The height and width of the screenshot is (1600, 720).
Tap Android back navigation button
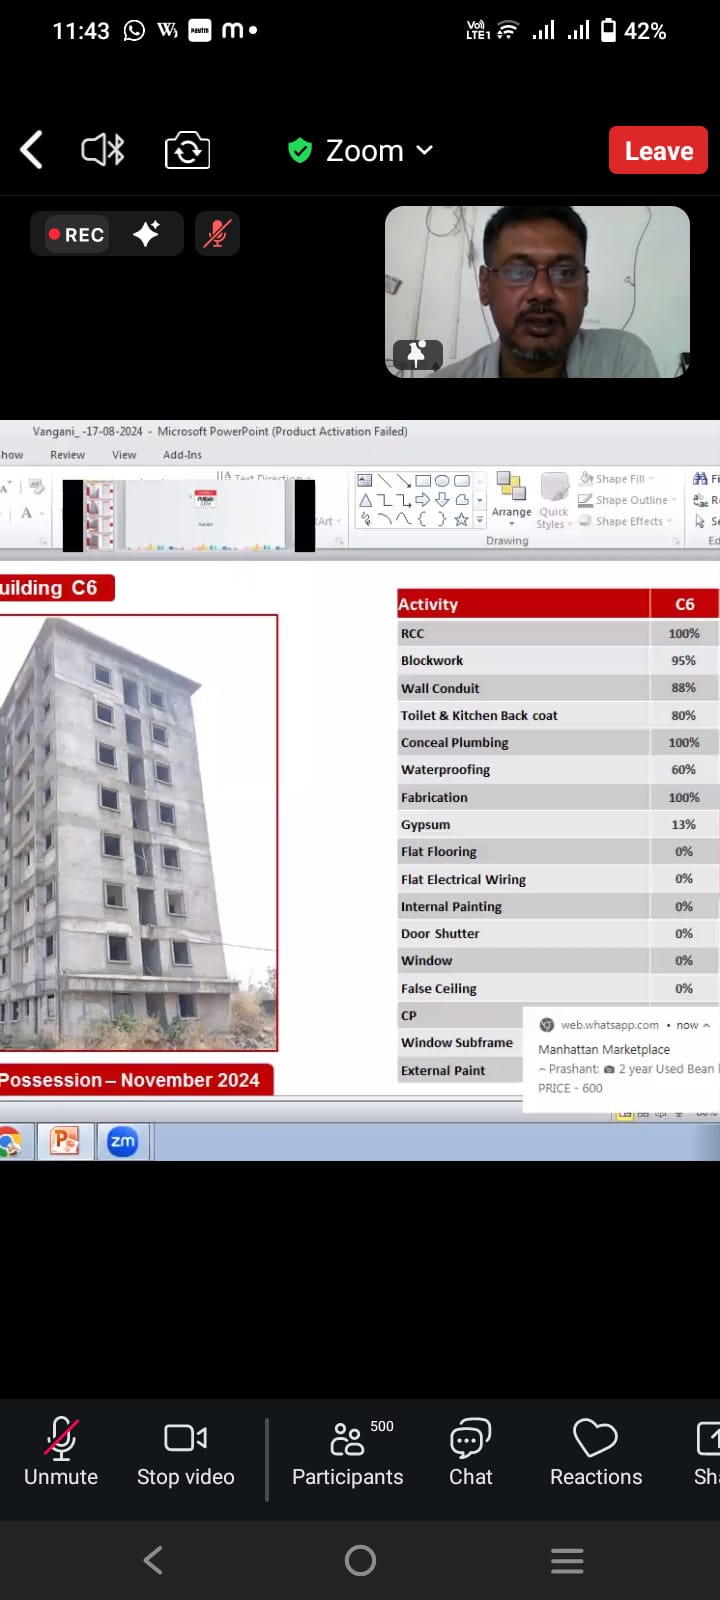(x=153, y=1560)
